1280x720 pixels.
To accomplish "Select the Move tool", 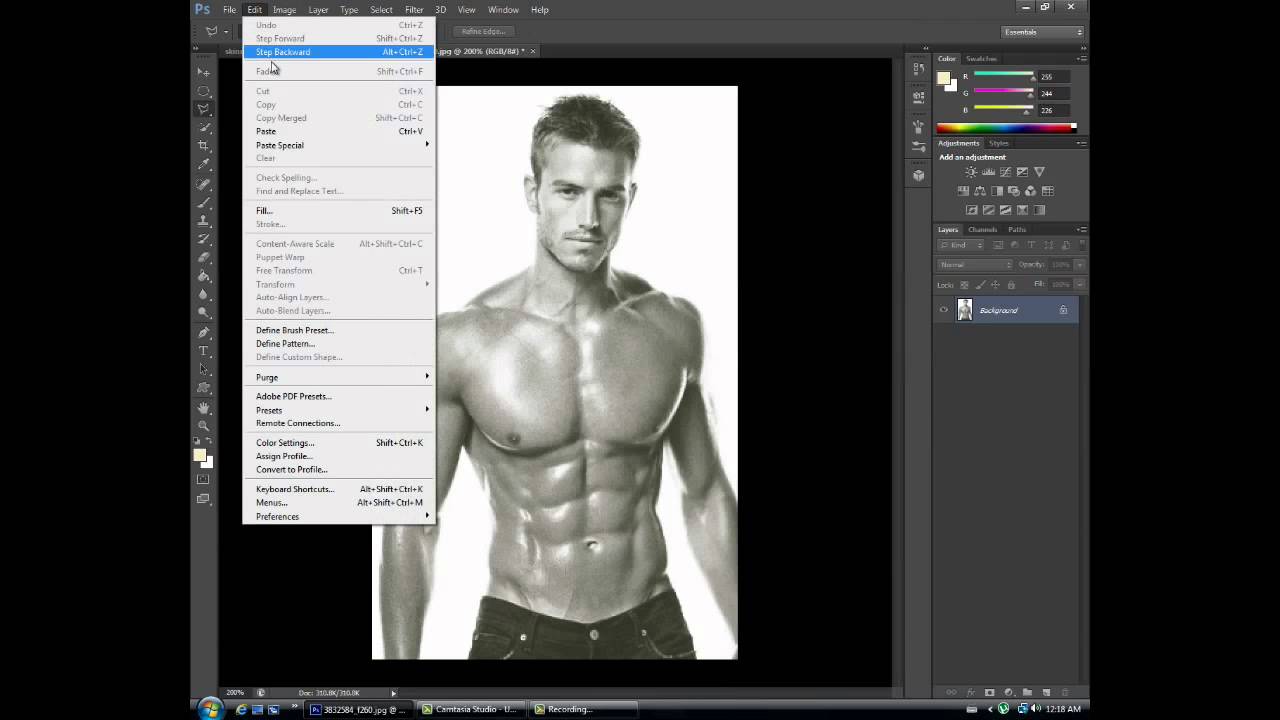I will [x=204, y=72].
